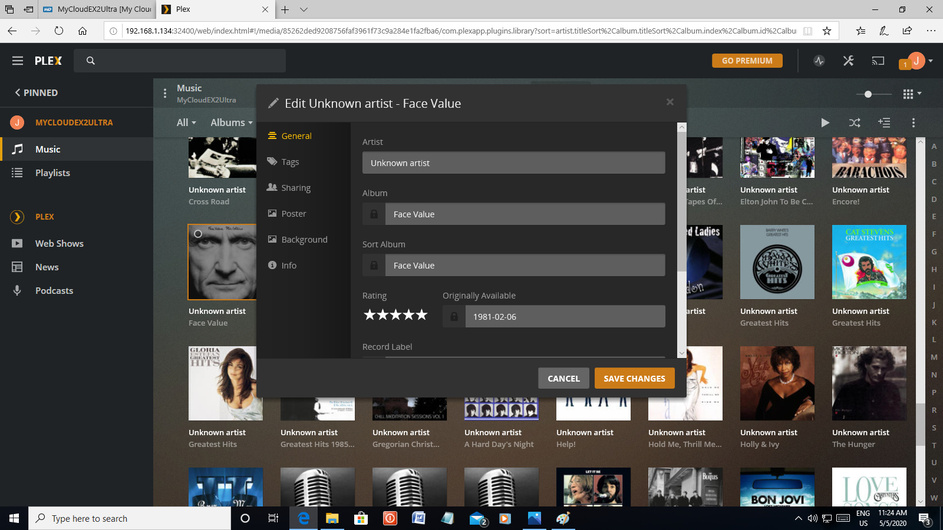Refresh the browser page
Screen dimensions: 943x530
point(58,31)
